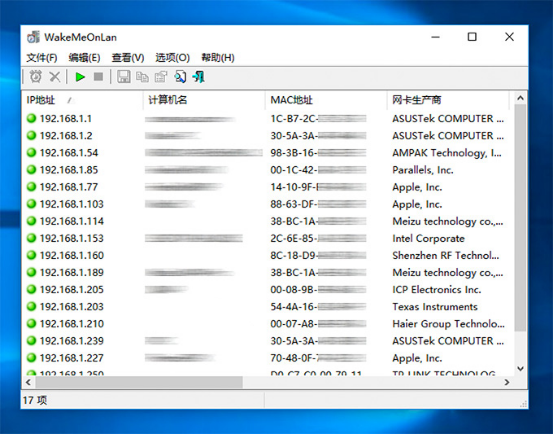554x434 pixels.
Task: Sort by the IP地址 column header
Action: point(83,100)
